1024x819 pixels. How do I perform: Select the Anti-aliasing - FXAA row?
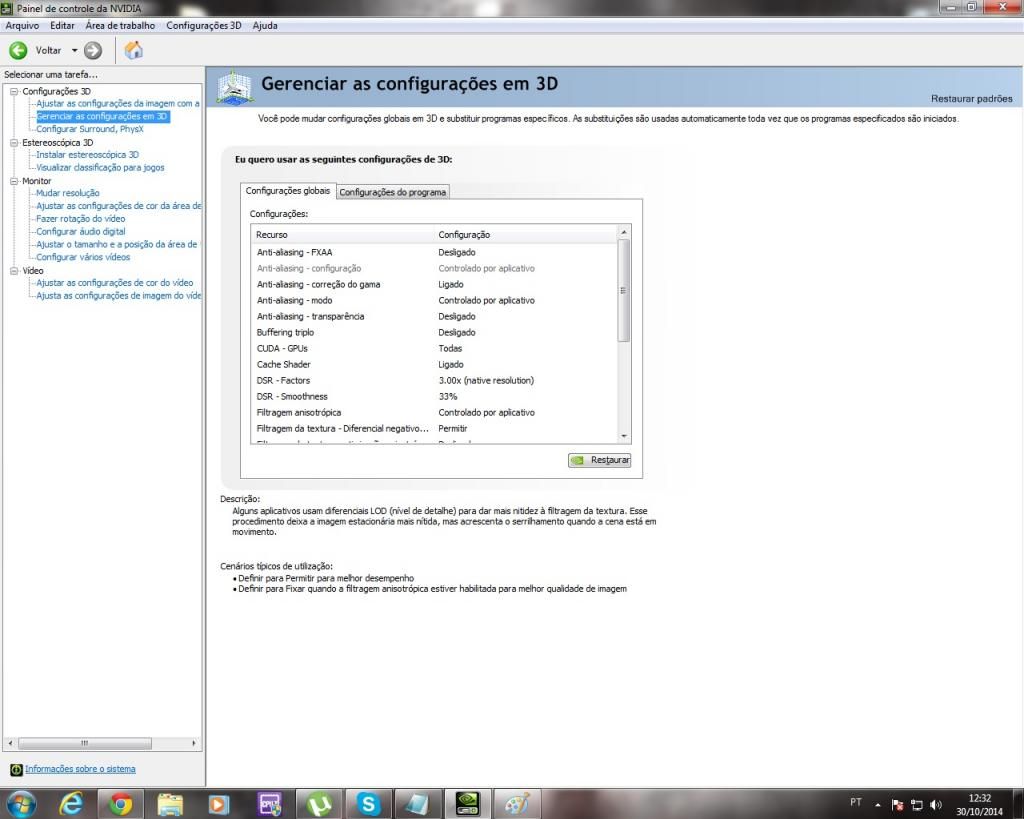434,252
